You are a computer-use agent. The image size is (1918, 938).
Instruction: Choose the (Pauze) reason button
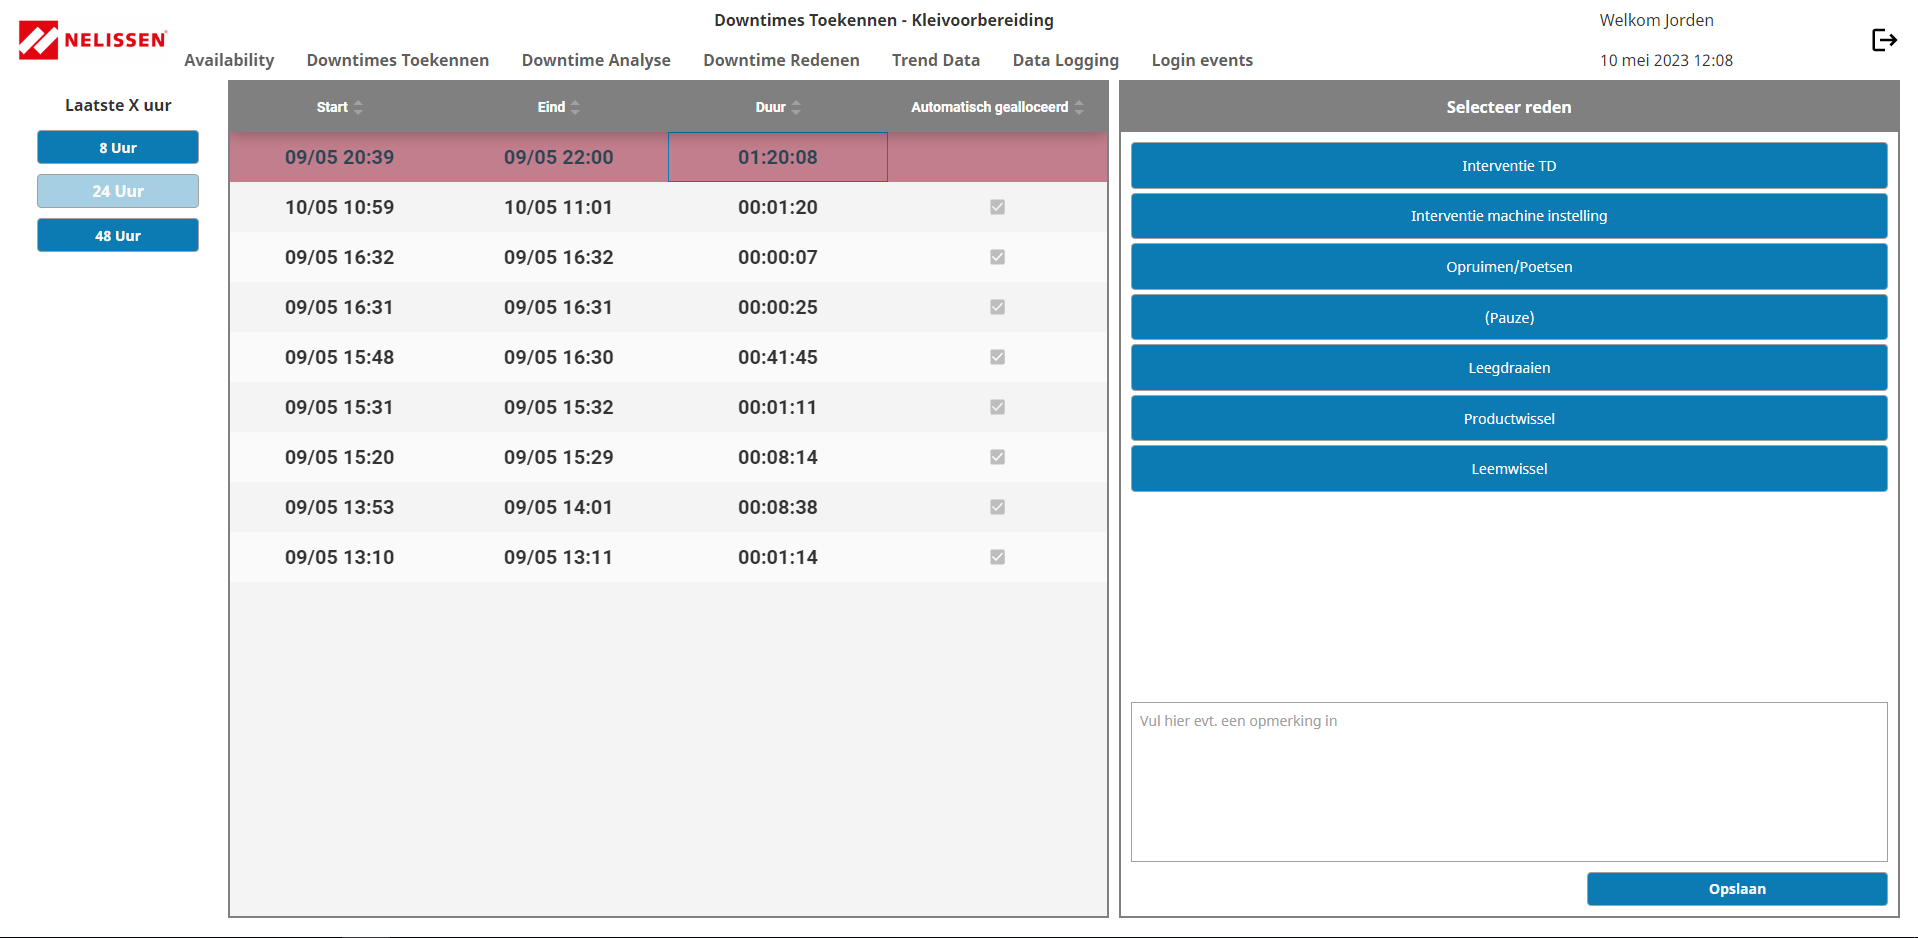coord(1508,318)
